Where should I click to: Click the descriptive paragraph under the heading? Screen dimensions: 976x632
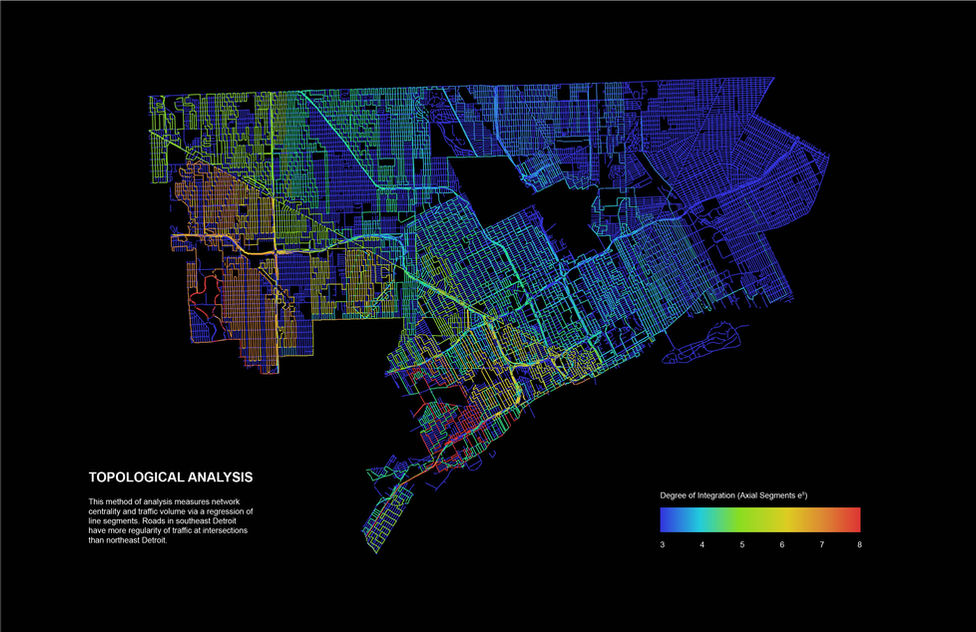point(171,521)
